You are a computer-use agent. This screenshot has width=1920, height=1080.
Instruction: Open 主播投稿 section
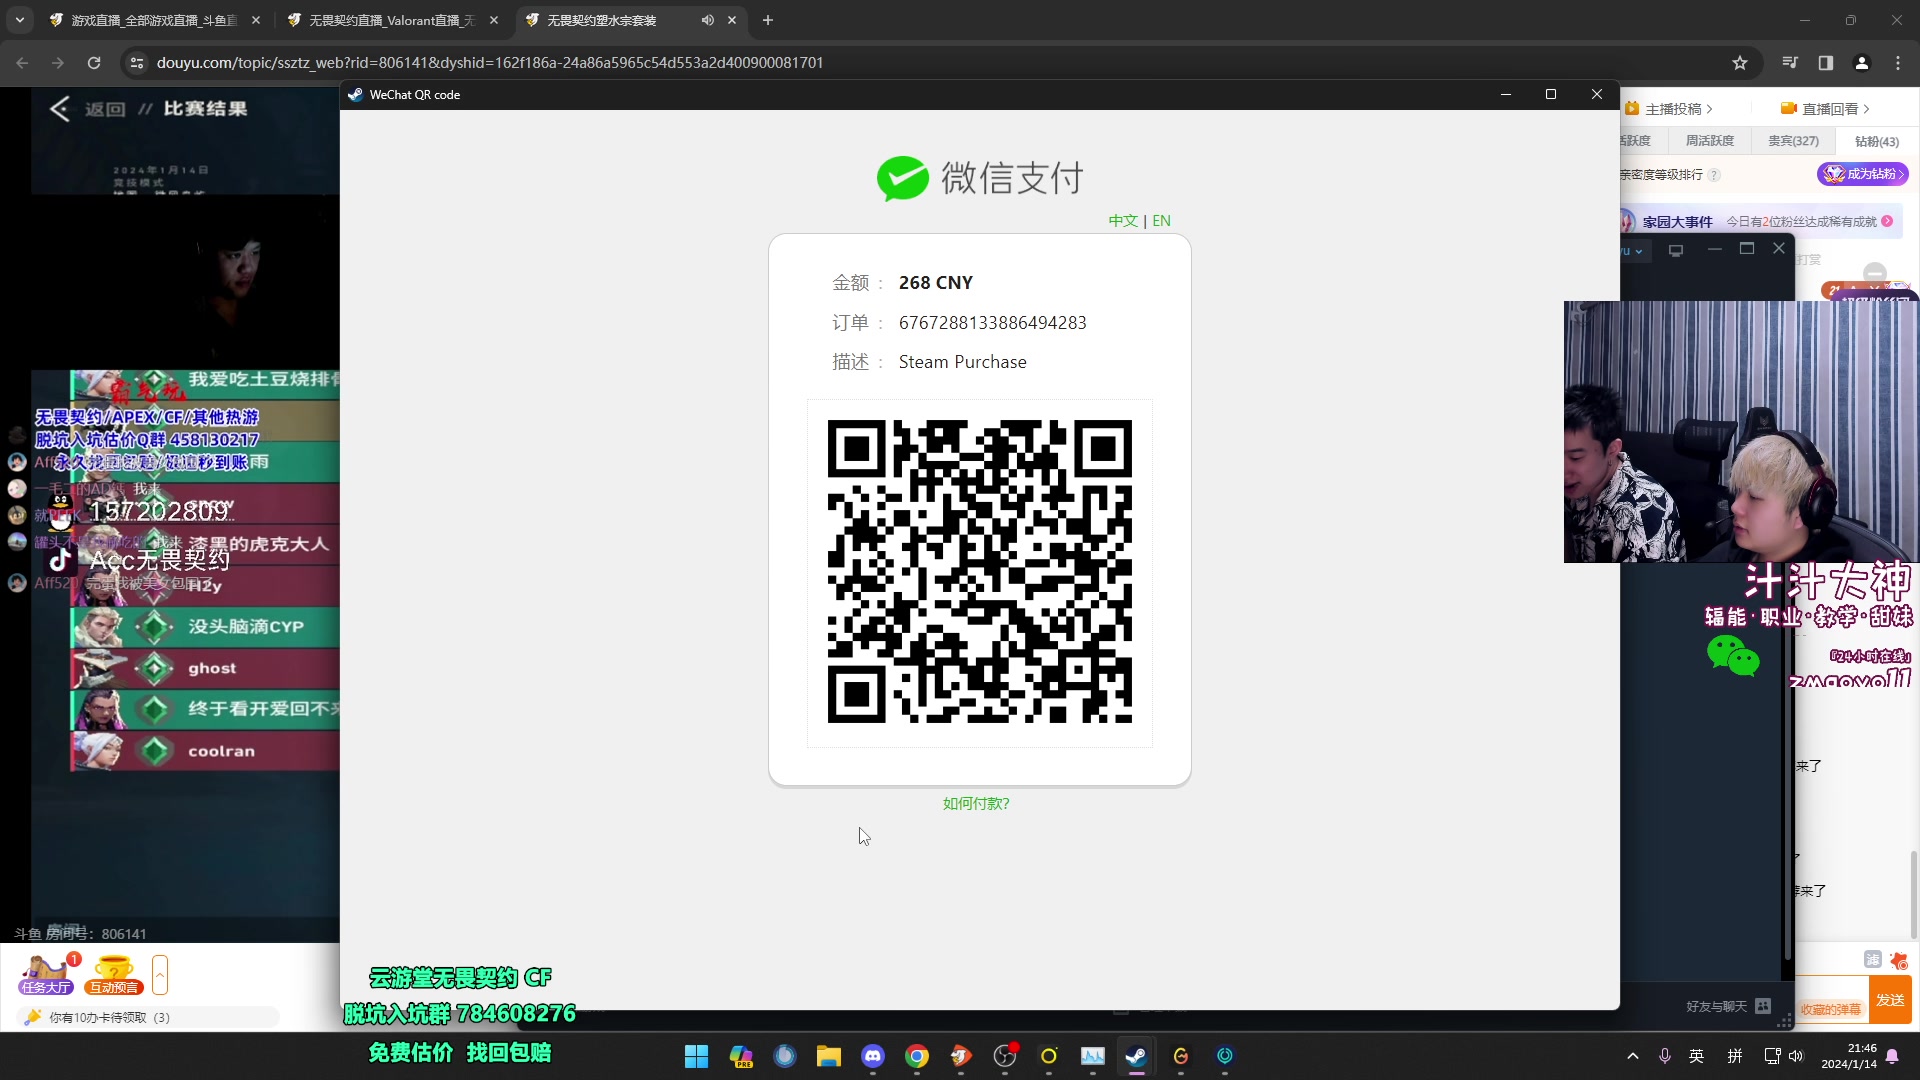[x=1671, y=109]
